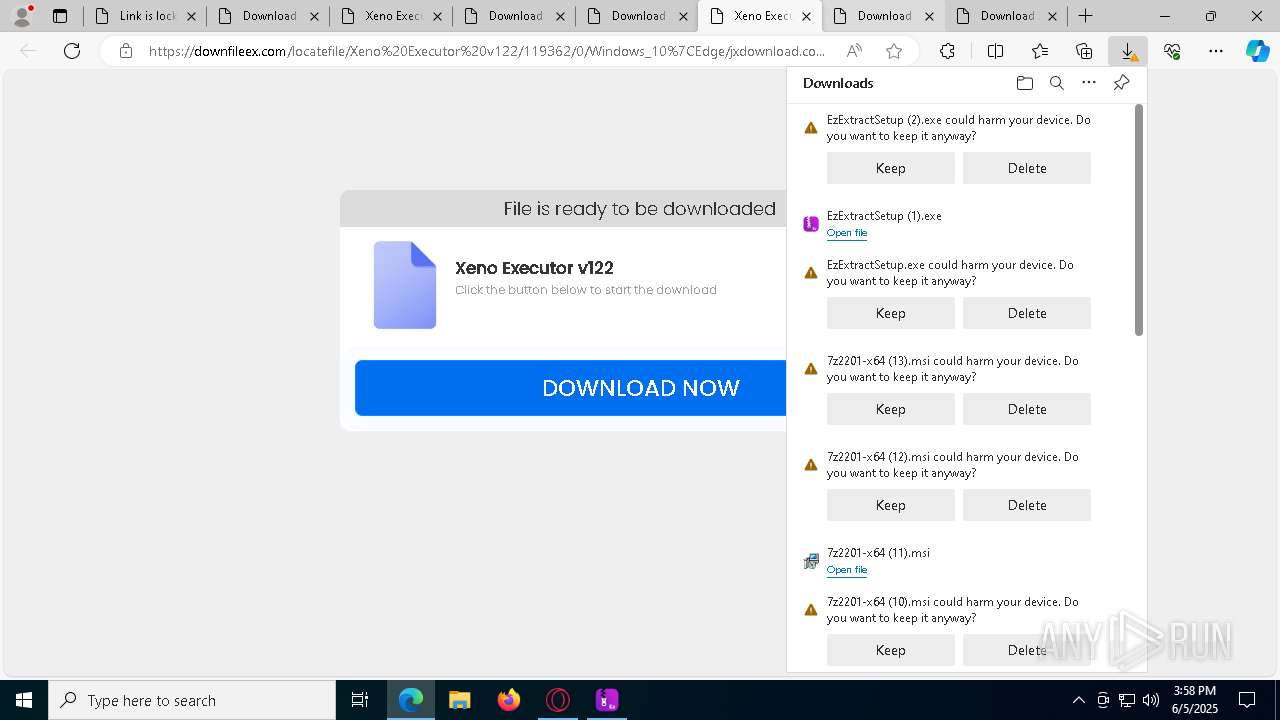Delete EzExtractSetup (2).exe
Screen dimensions: 1280x720
pos(1026,168)
